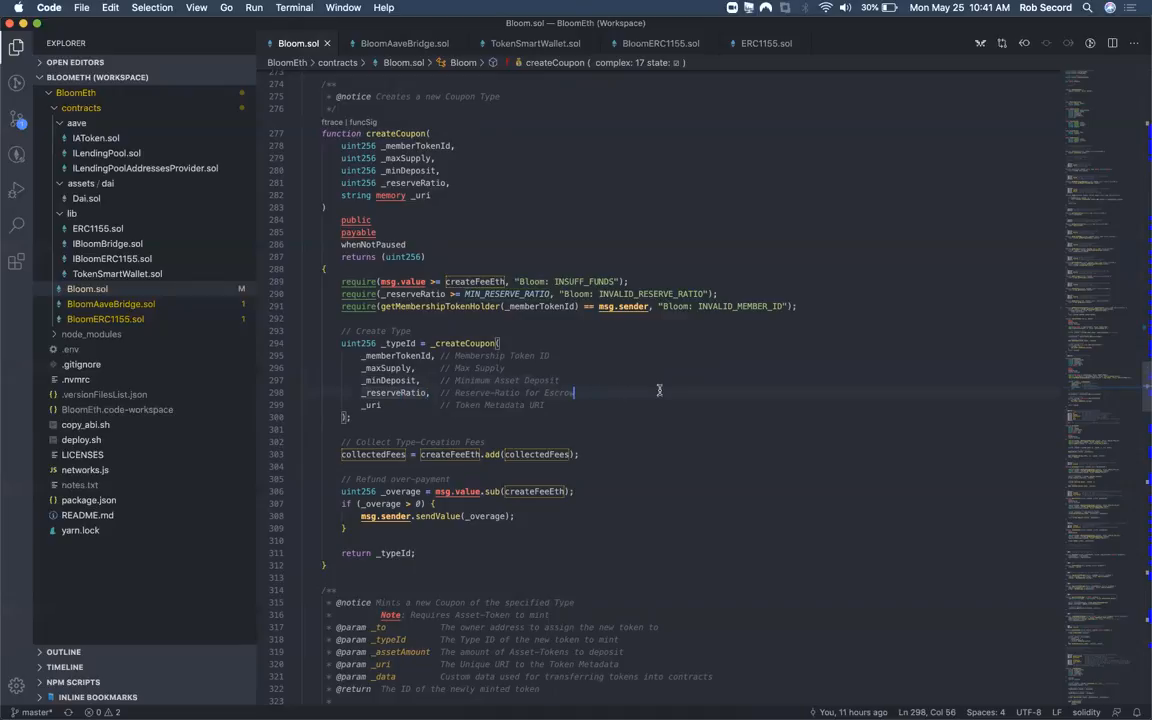
Task: Open the Search view in activity bar
Action: (x=16, y=225)
